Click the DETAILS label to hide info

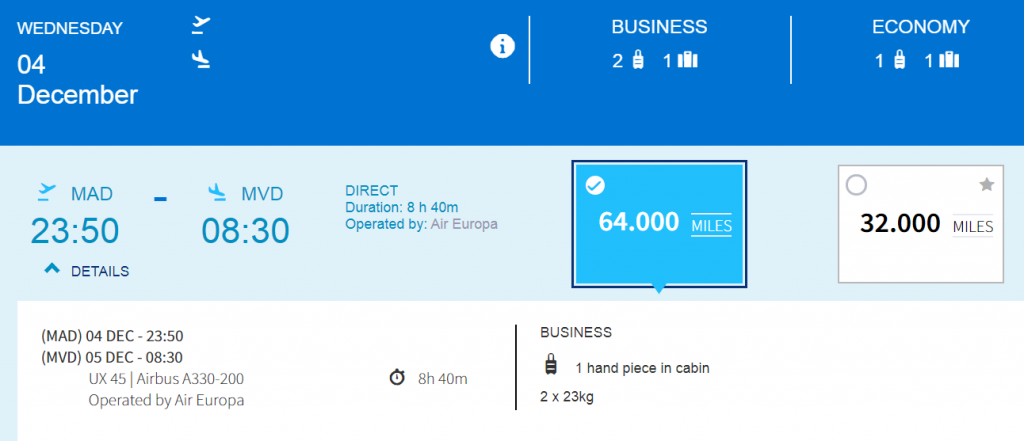click(100, 271)
